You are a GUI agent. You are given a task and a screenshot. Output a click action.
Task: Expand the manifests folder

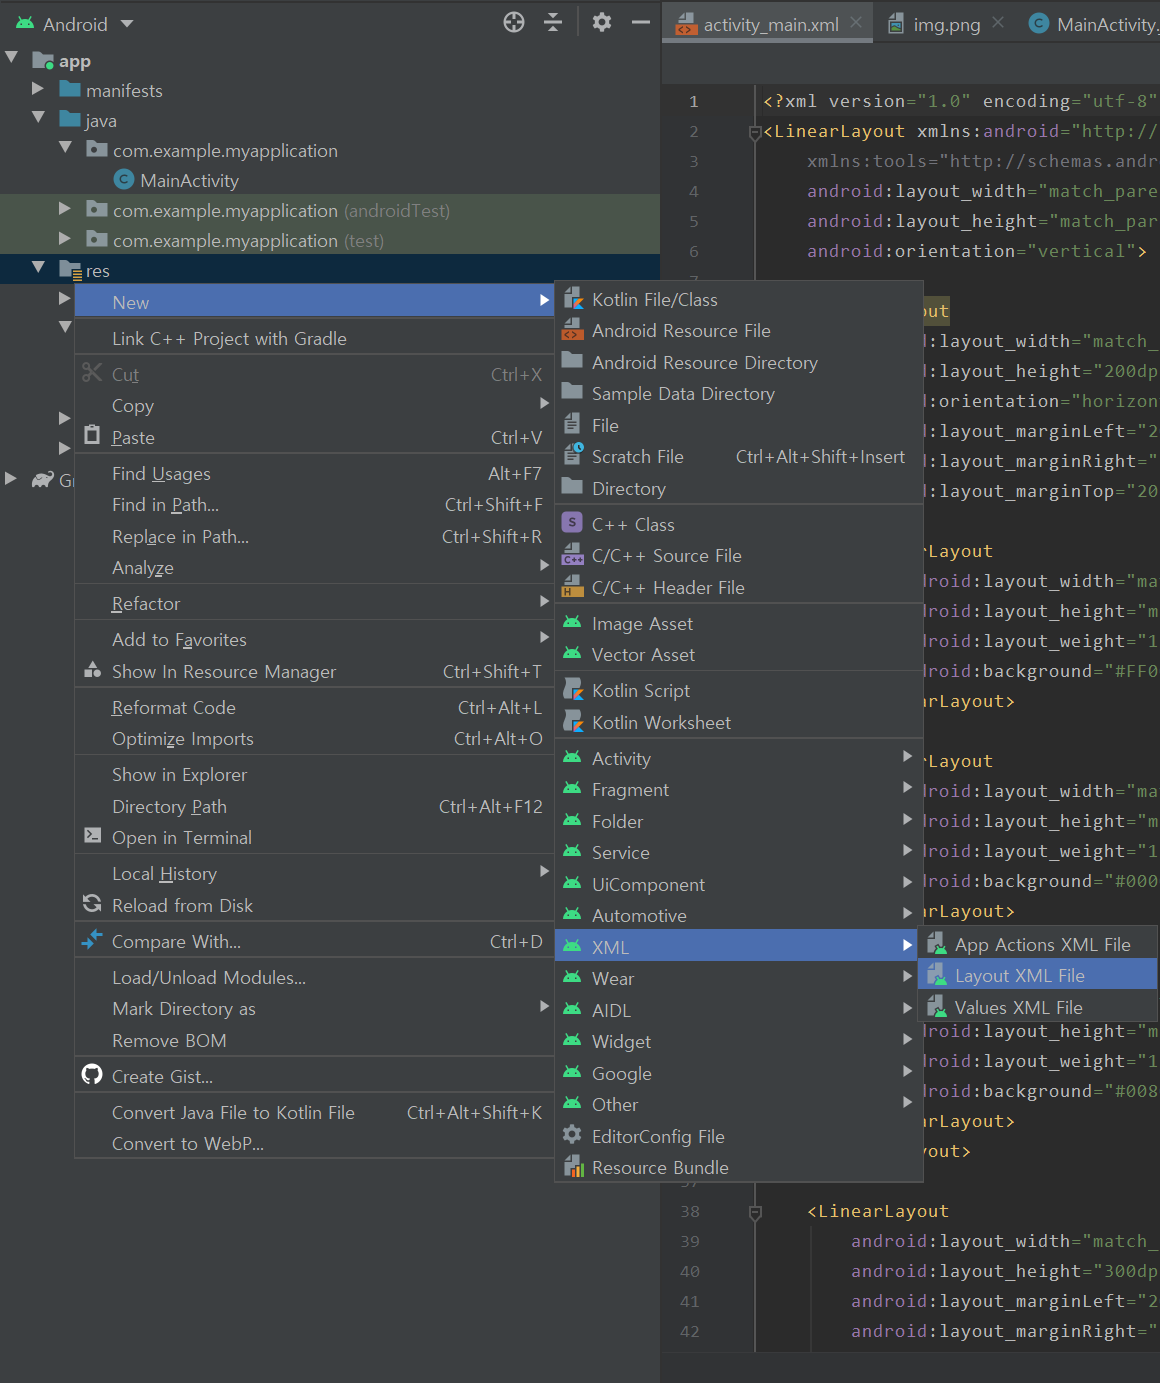pyautogui.click(x=38, y=89)
